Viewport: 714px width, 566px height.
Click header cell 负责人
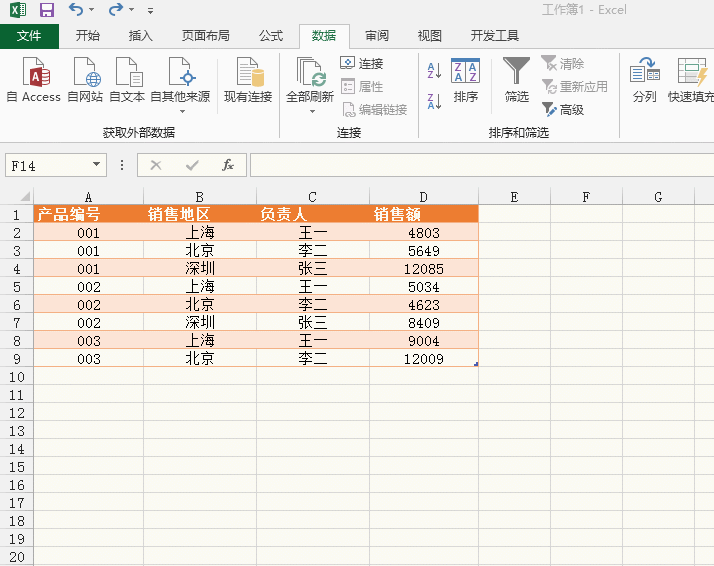click(x=313, y=214)
